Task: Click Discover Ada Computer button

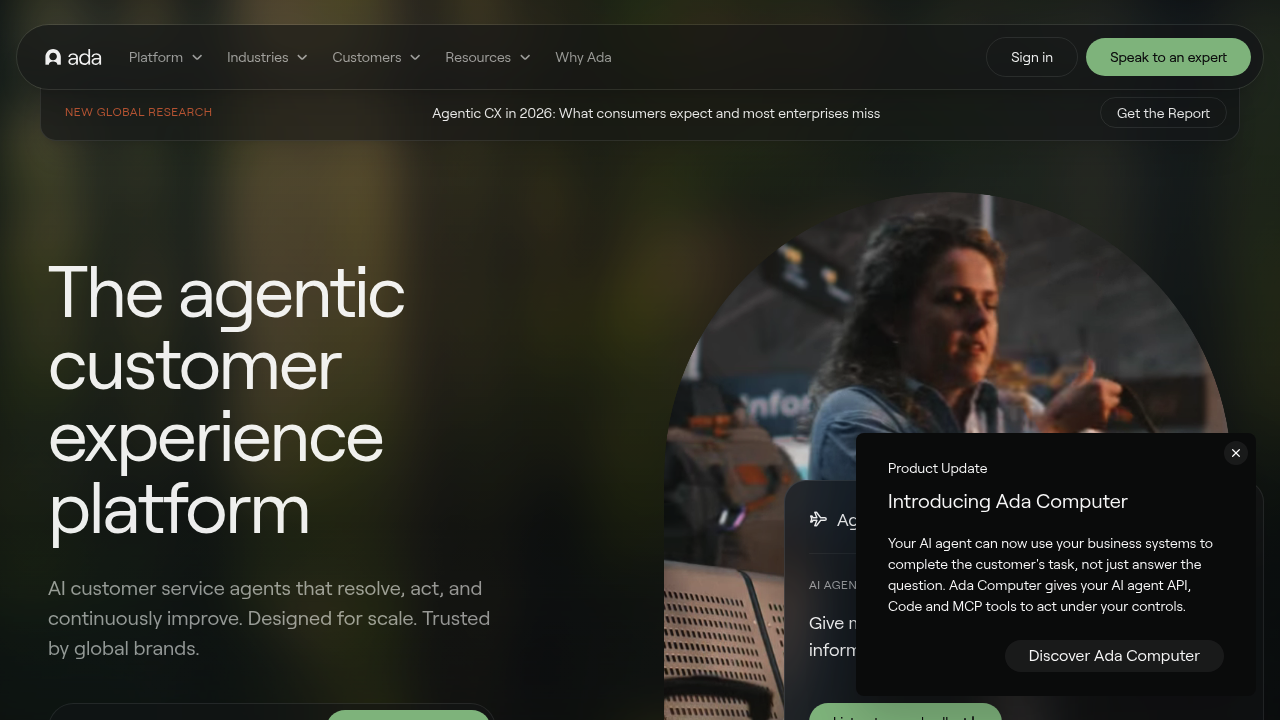Action: [1114, 656]
